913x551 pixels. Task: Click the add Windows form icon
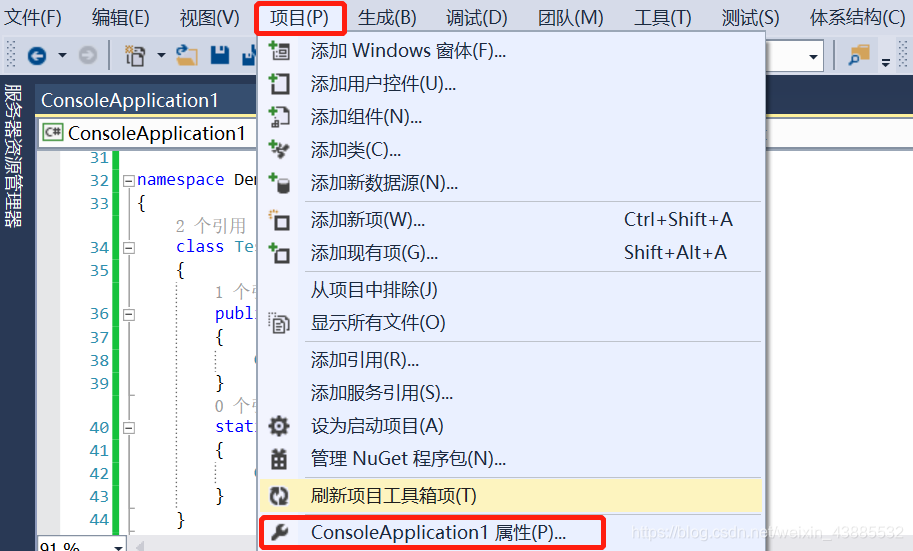[x=279, y=51]
